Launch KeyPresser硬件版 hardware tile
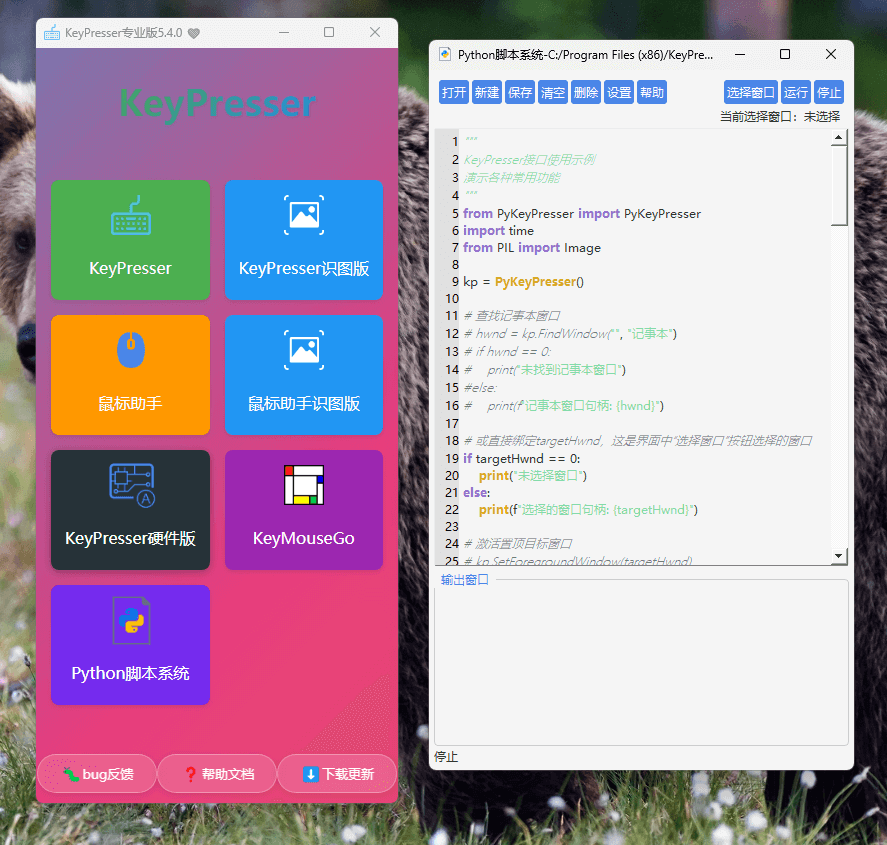Viewport: 887px width, 845px height. [x=130, y=510]
